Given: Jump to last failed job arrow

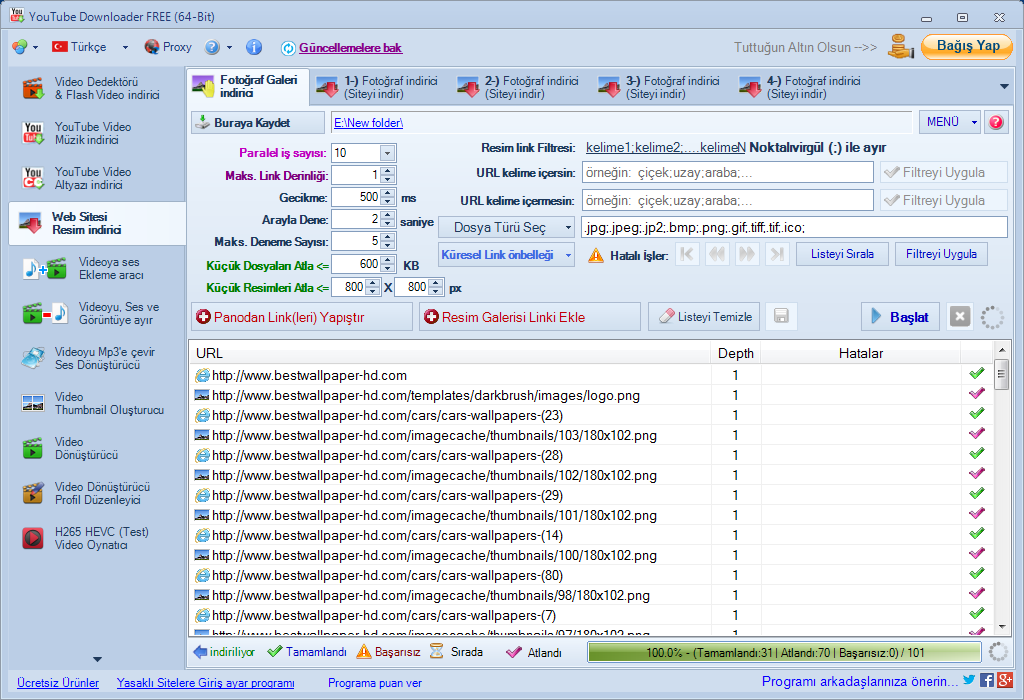Looking at the screenshot, I should click(x=776, y=255).
